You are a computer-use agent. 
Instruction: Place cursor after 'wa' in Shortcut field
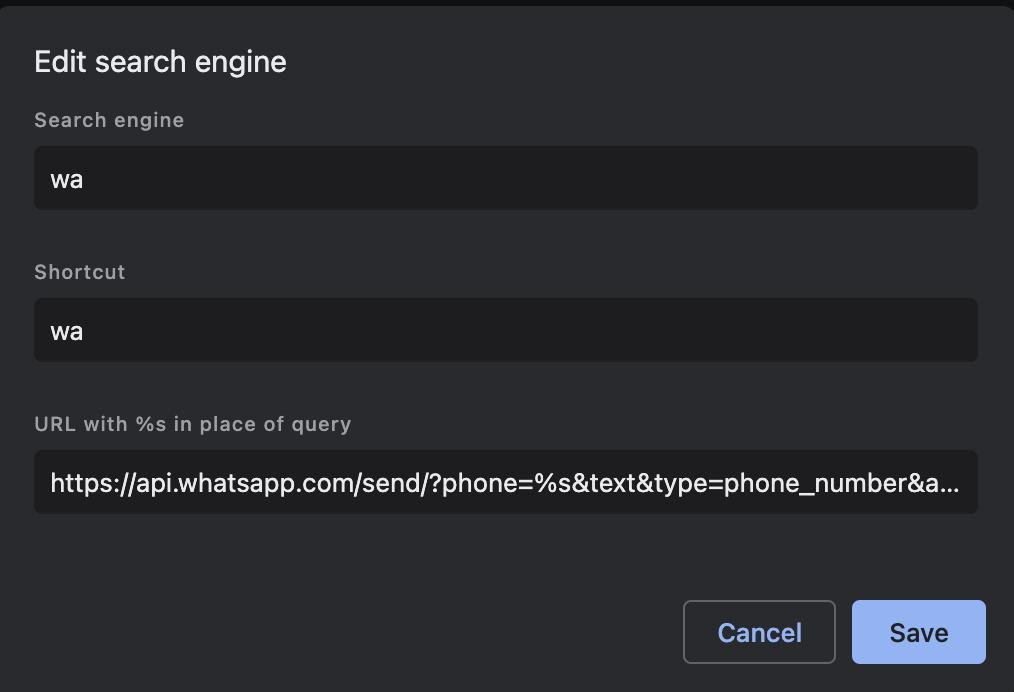point(84,331)
